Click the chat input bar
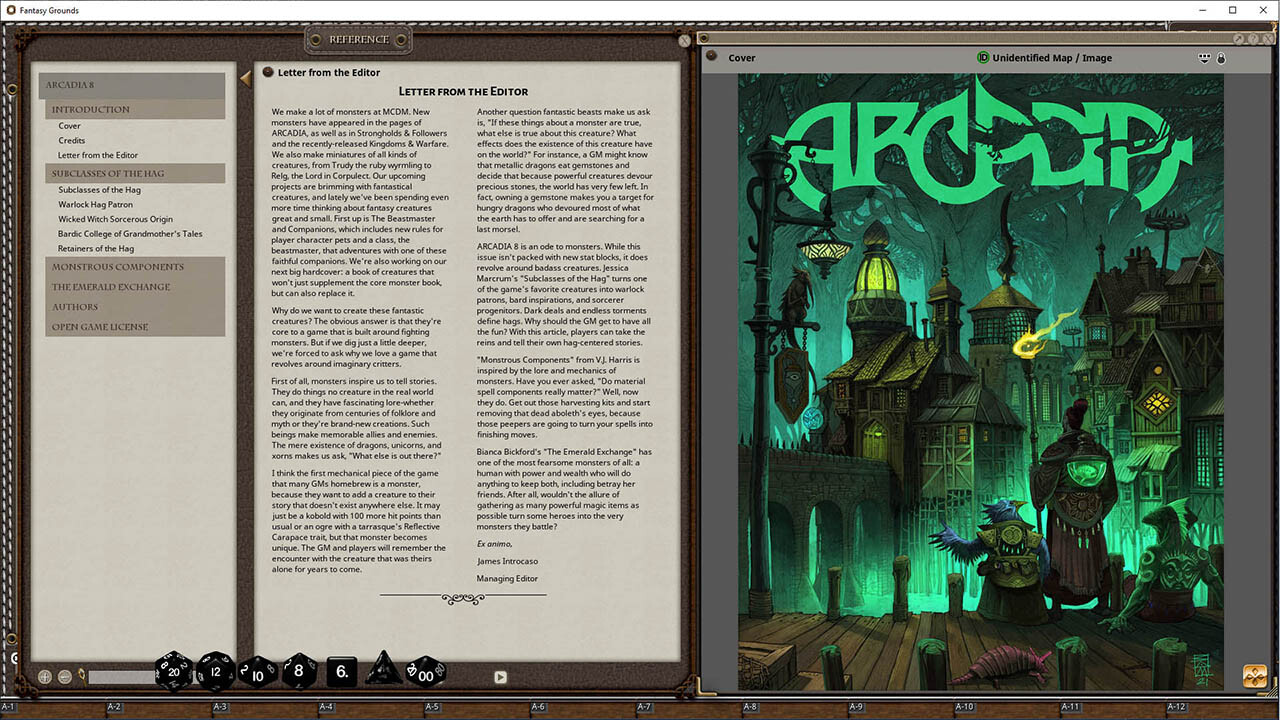Screen dimensions: 1280x720 coord(120,677)
